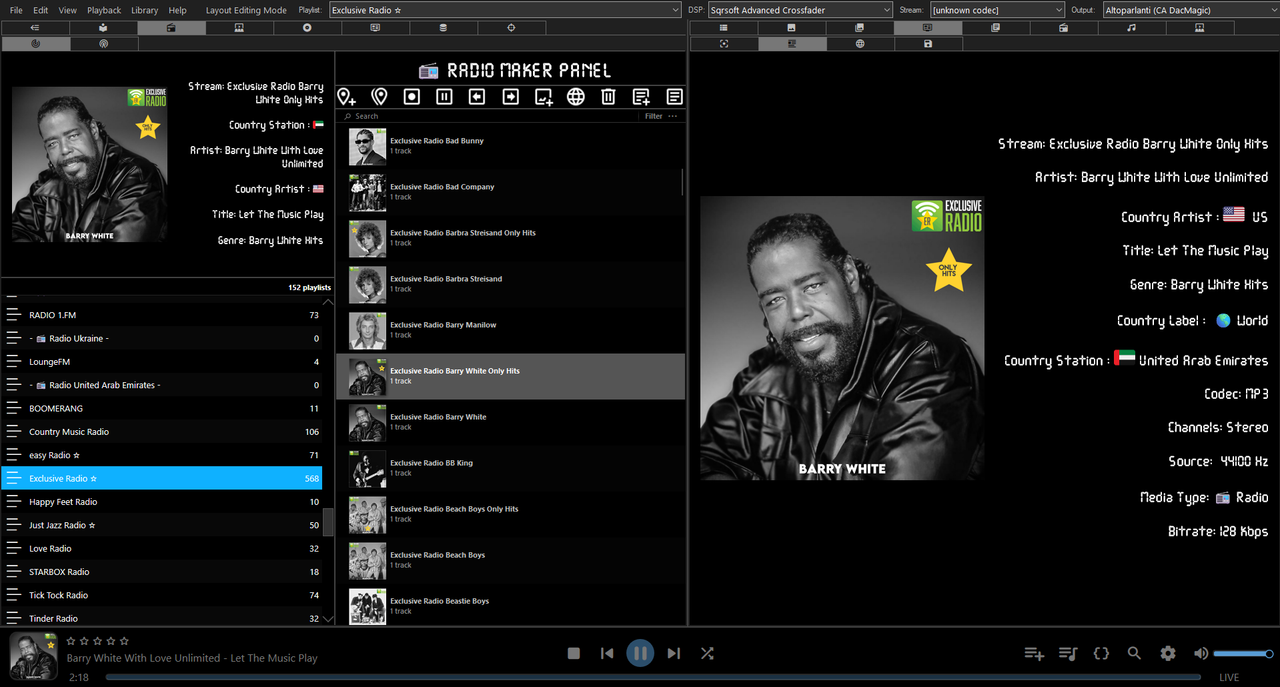Click the record square icon in Radio Maker Panel
Screen dimensions: 1280x687
pos(411,97)
